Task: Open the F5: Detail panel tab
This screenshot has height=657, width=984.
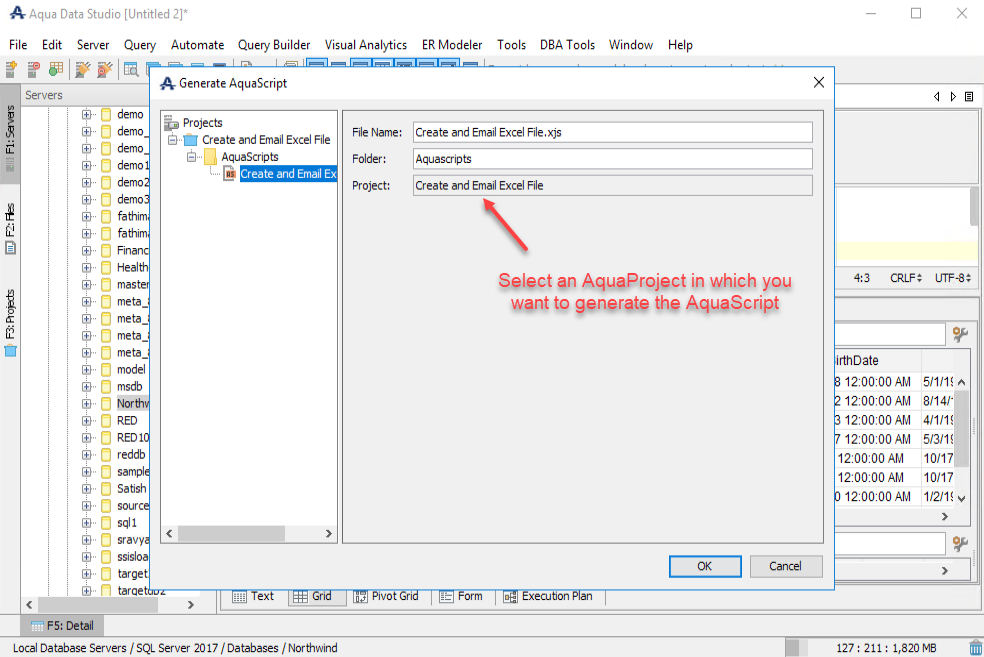Action: [x=62, y=626]
